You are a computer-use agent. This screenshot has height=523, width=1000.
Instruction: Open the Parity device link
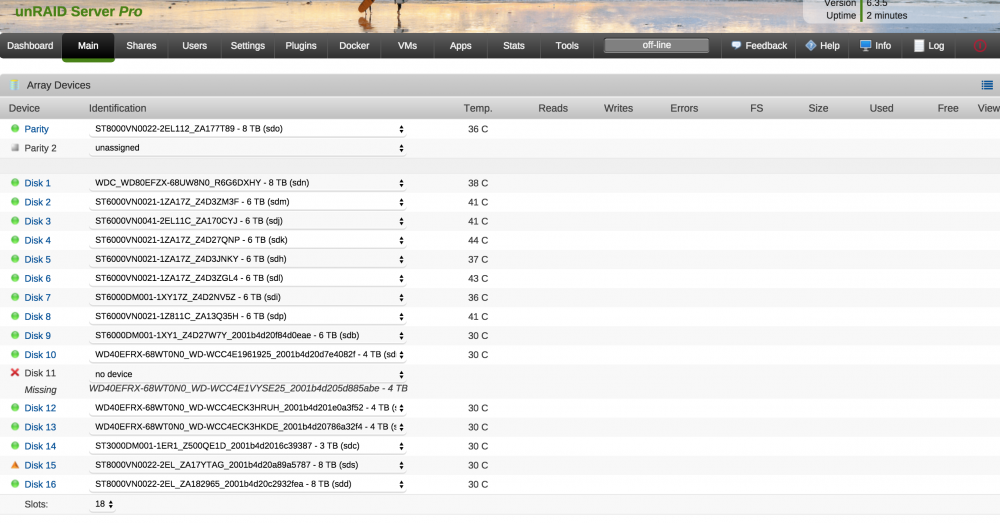tap(36, 129)
